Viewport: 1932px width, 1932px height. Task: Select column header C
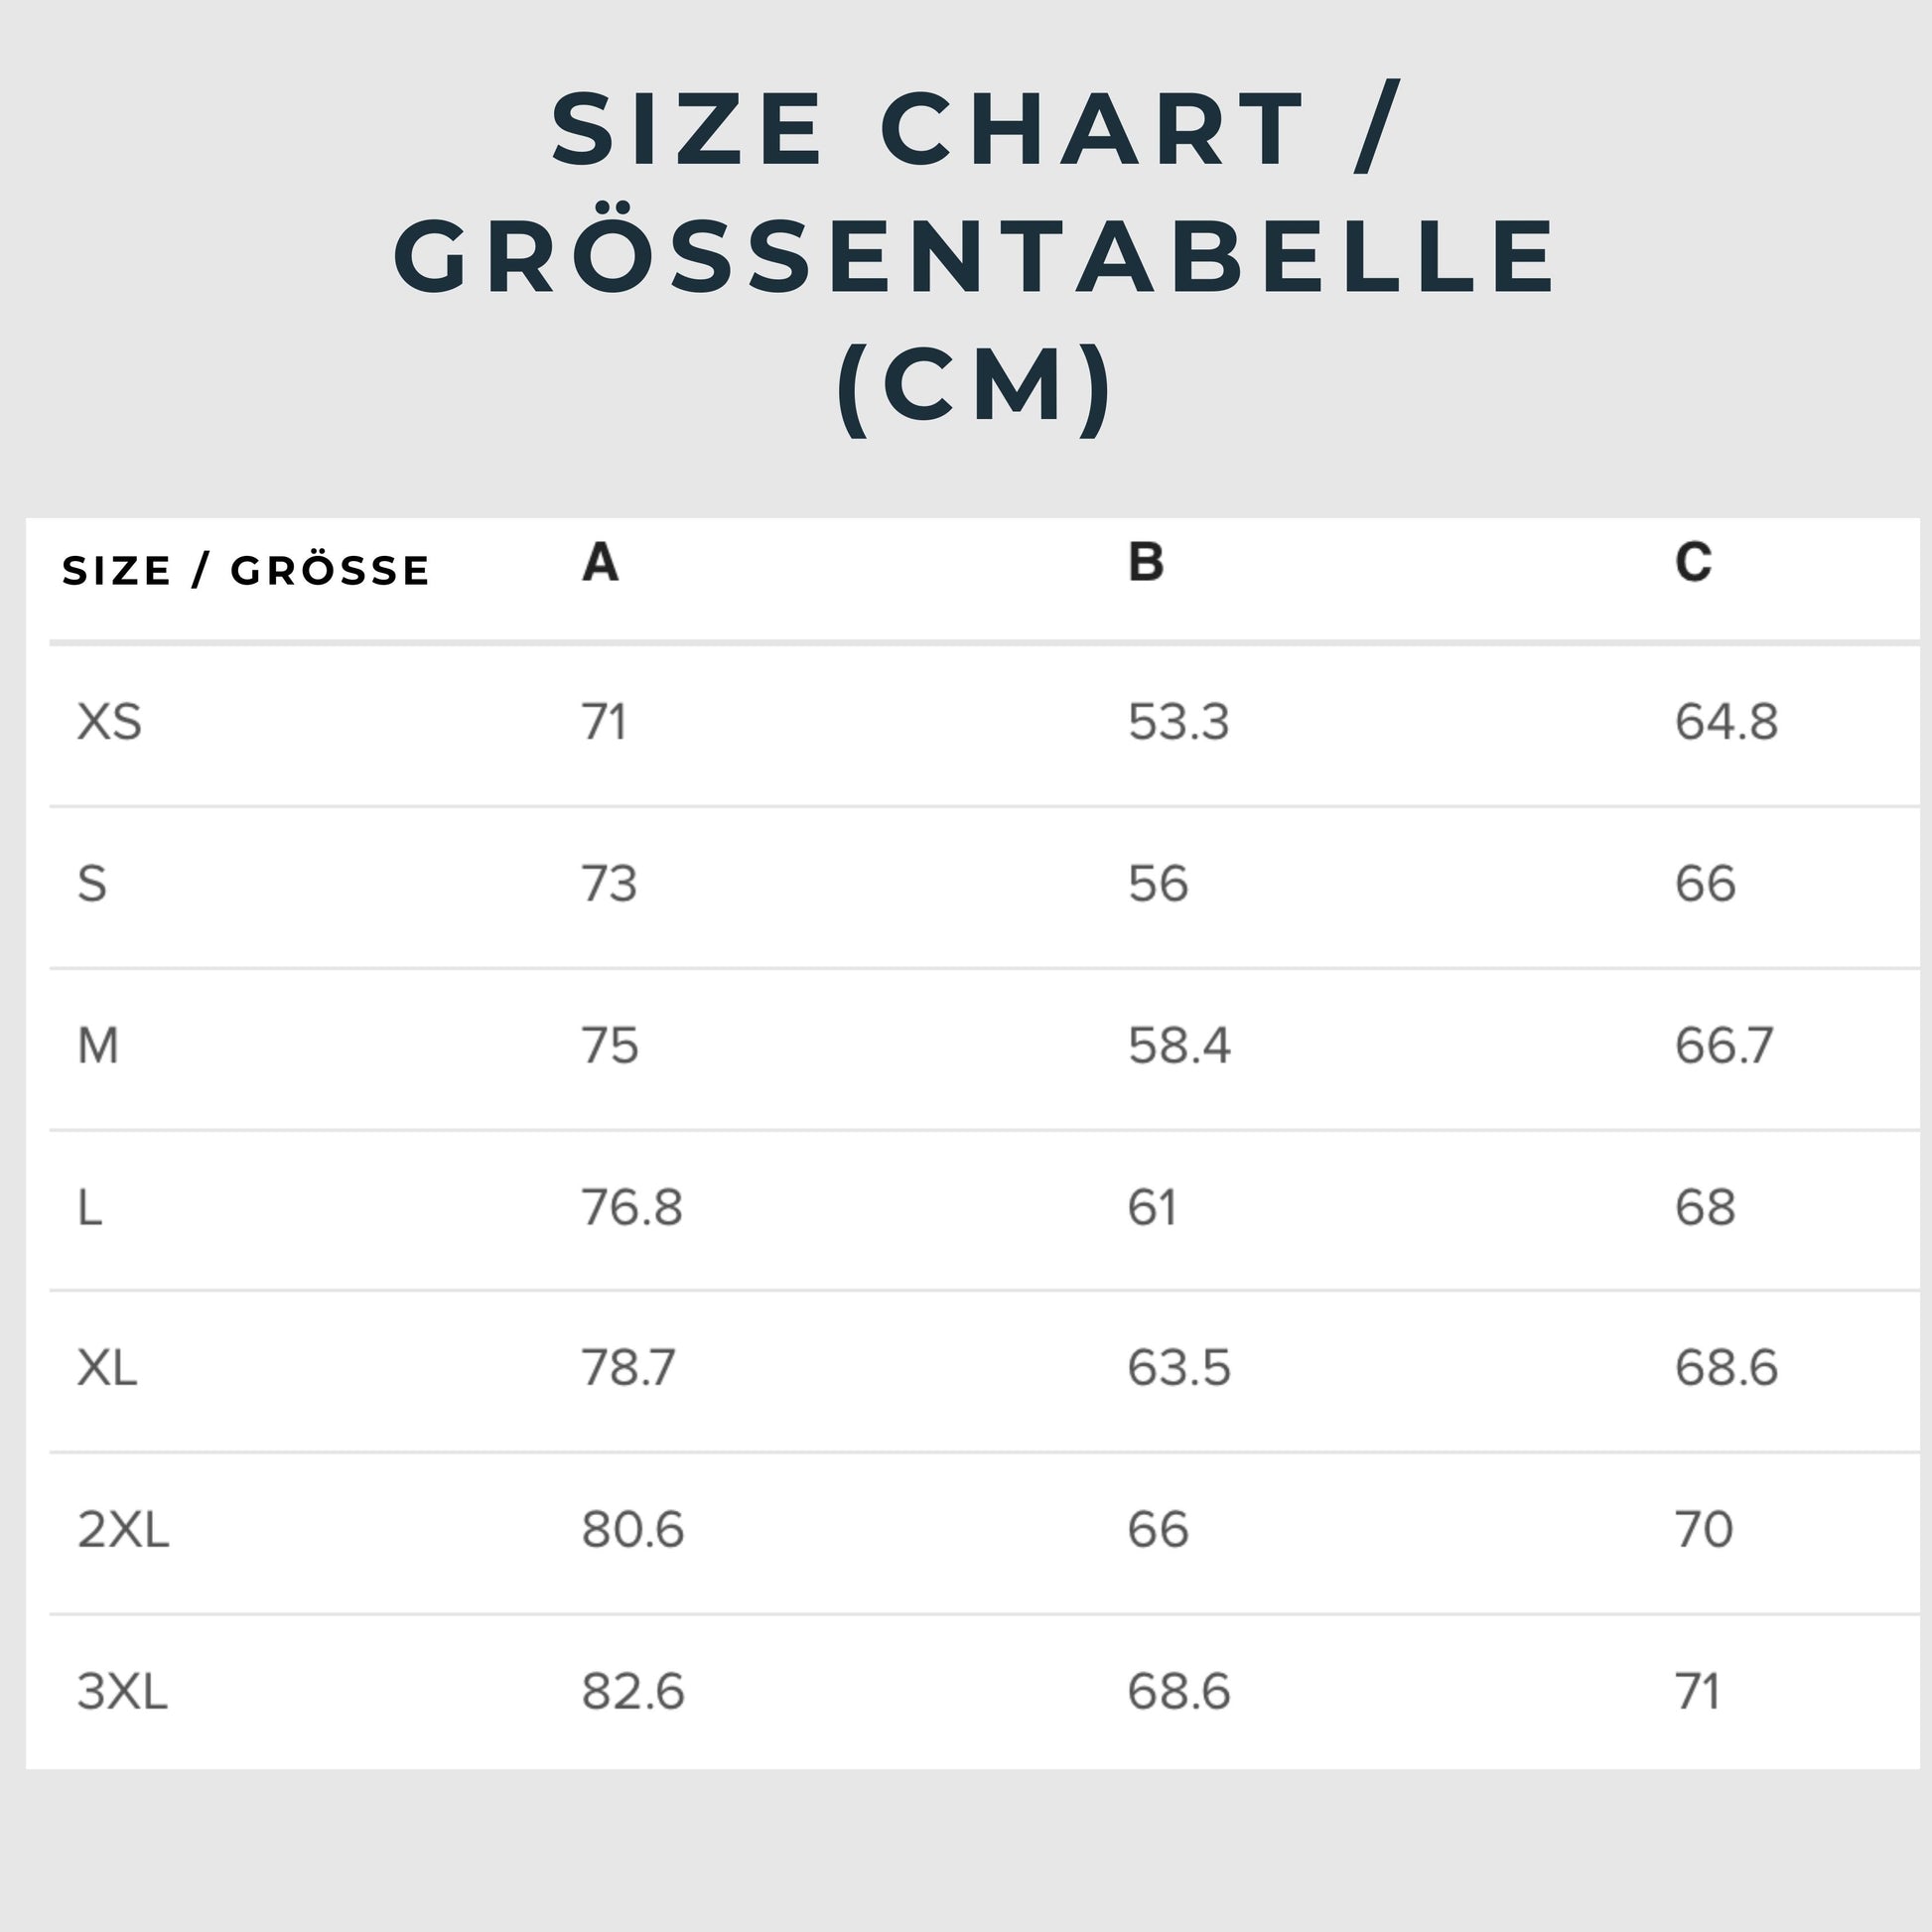coord(1693,563)
